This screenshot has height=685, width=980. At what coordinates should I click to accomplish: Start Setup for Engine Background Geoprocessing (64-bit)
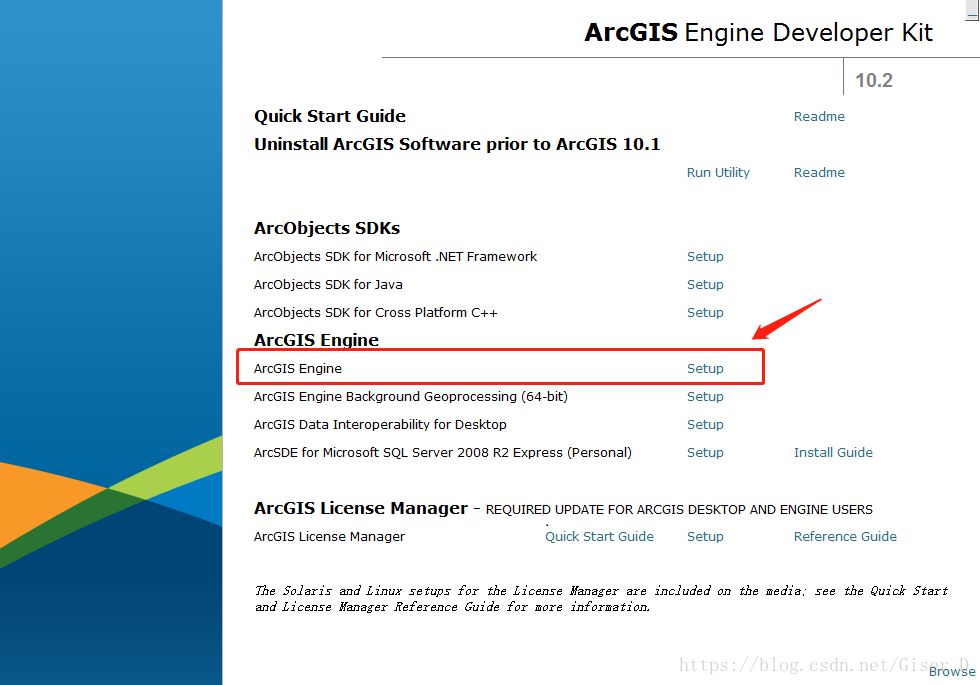(x=705, y=397)
